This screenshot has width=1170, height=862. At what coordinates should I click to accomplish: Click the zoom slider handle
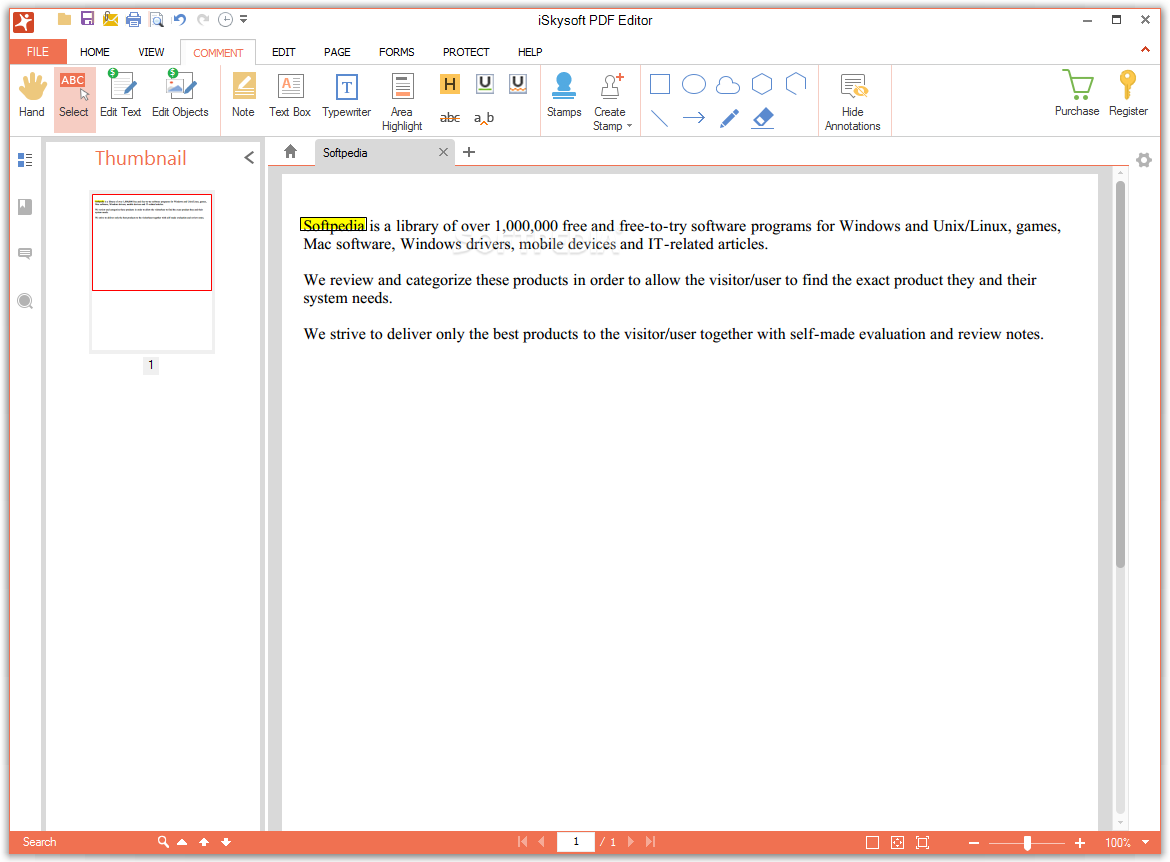(1027, 843)
